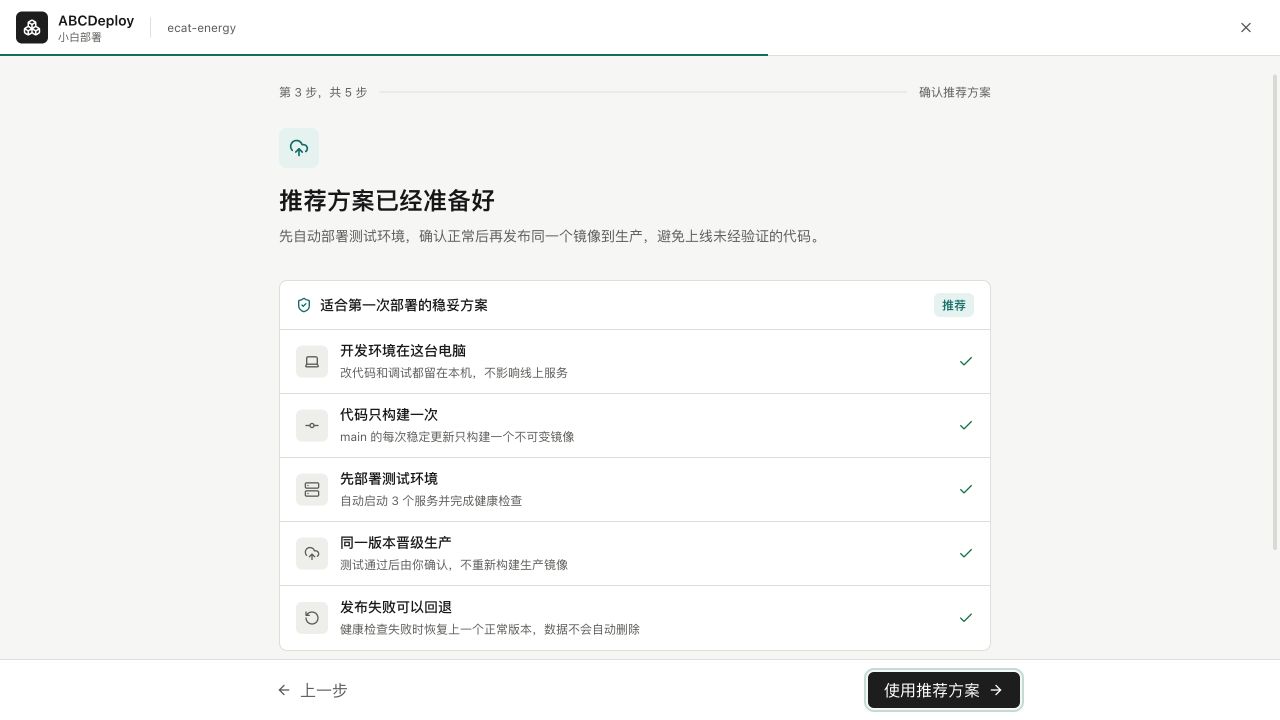
Task: Click checkmark in 代码只构建一次 row
Action: click(966, 425)
